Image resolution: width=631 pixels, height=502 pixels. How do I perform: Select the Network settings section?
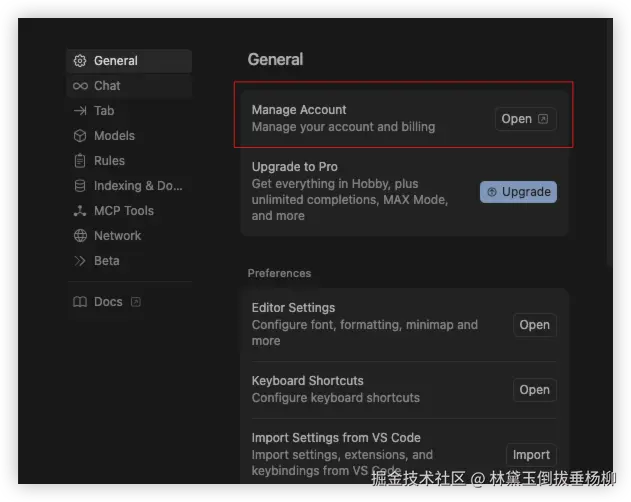pos(117,236)
